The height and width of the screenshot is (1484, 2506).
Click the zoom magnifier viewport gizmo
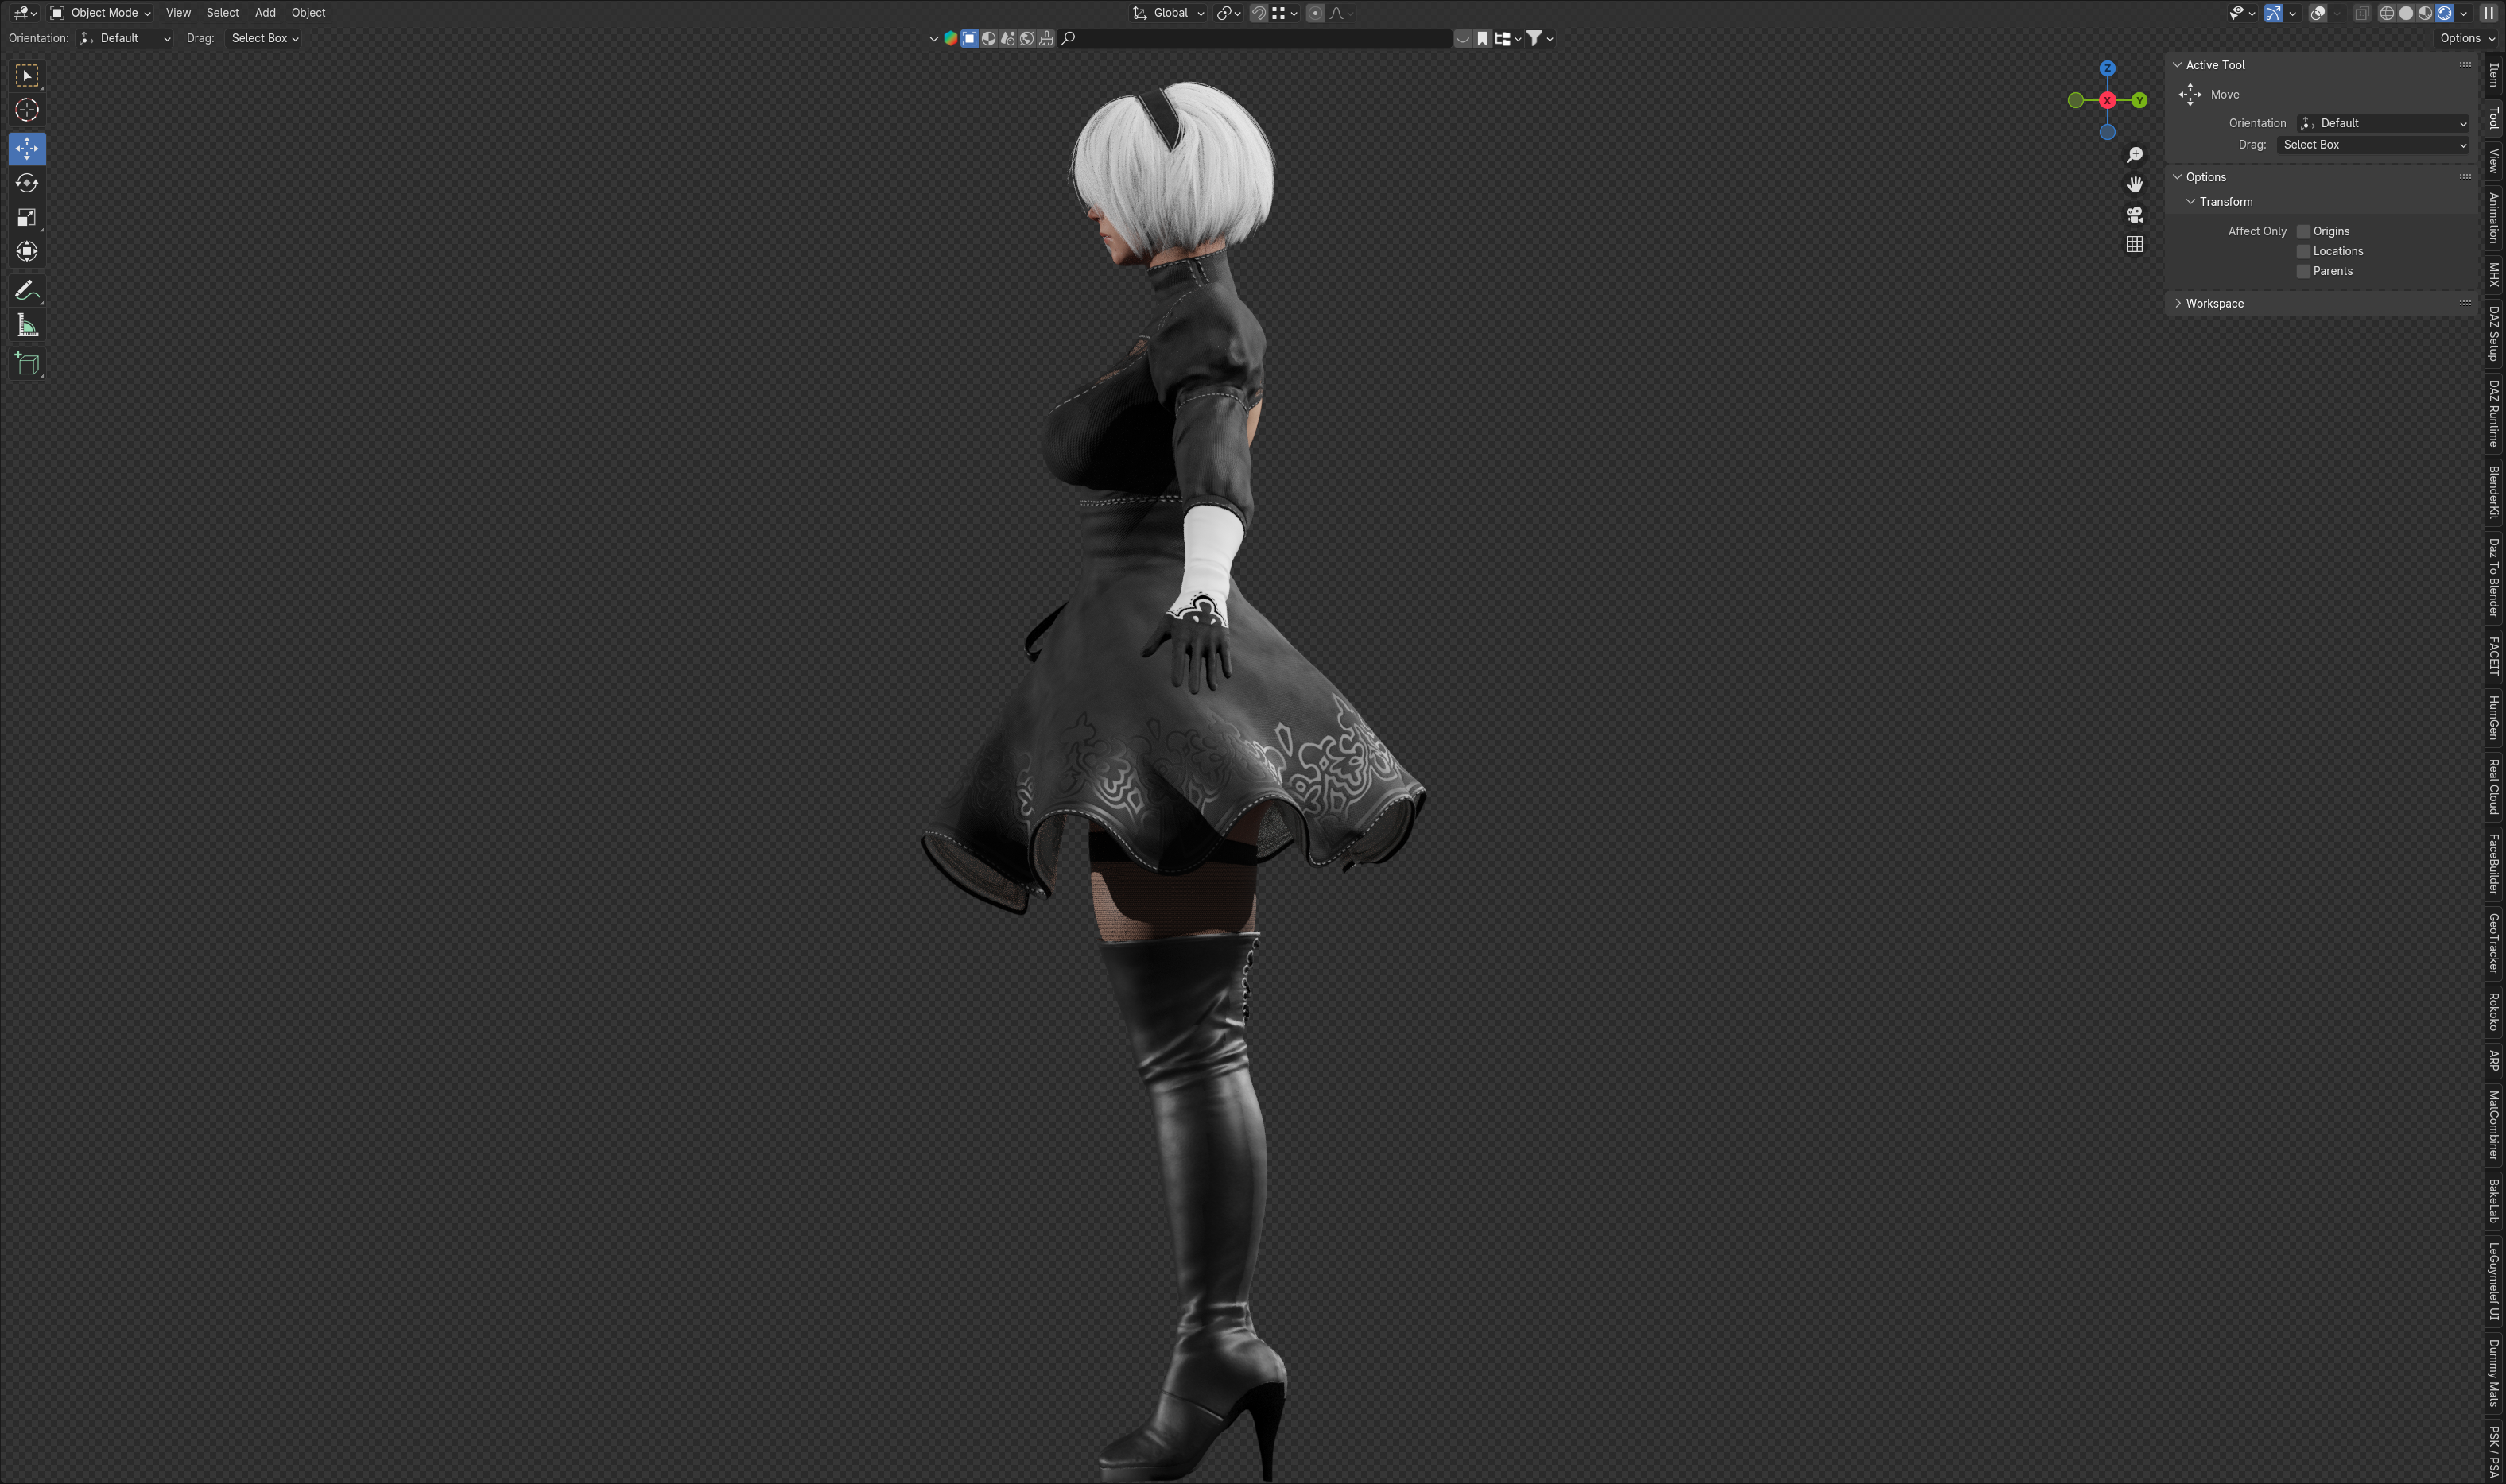pos(2134,155)
